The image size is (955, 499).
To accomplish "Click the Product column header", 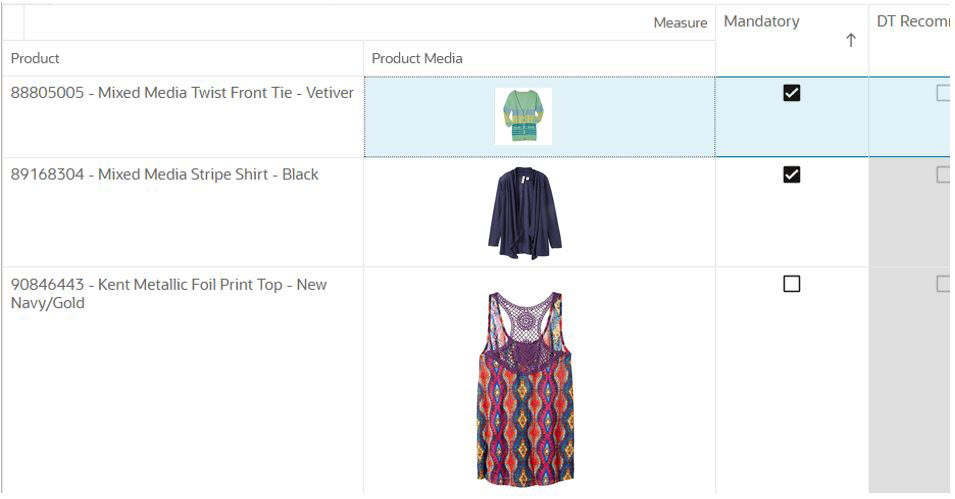I will click(x=35, y=58).
